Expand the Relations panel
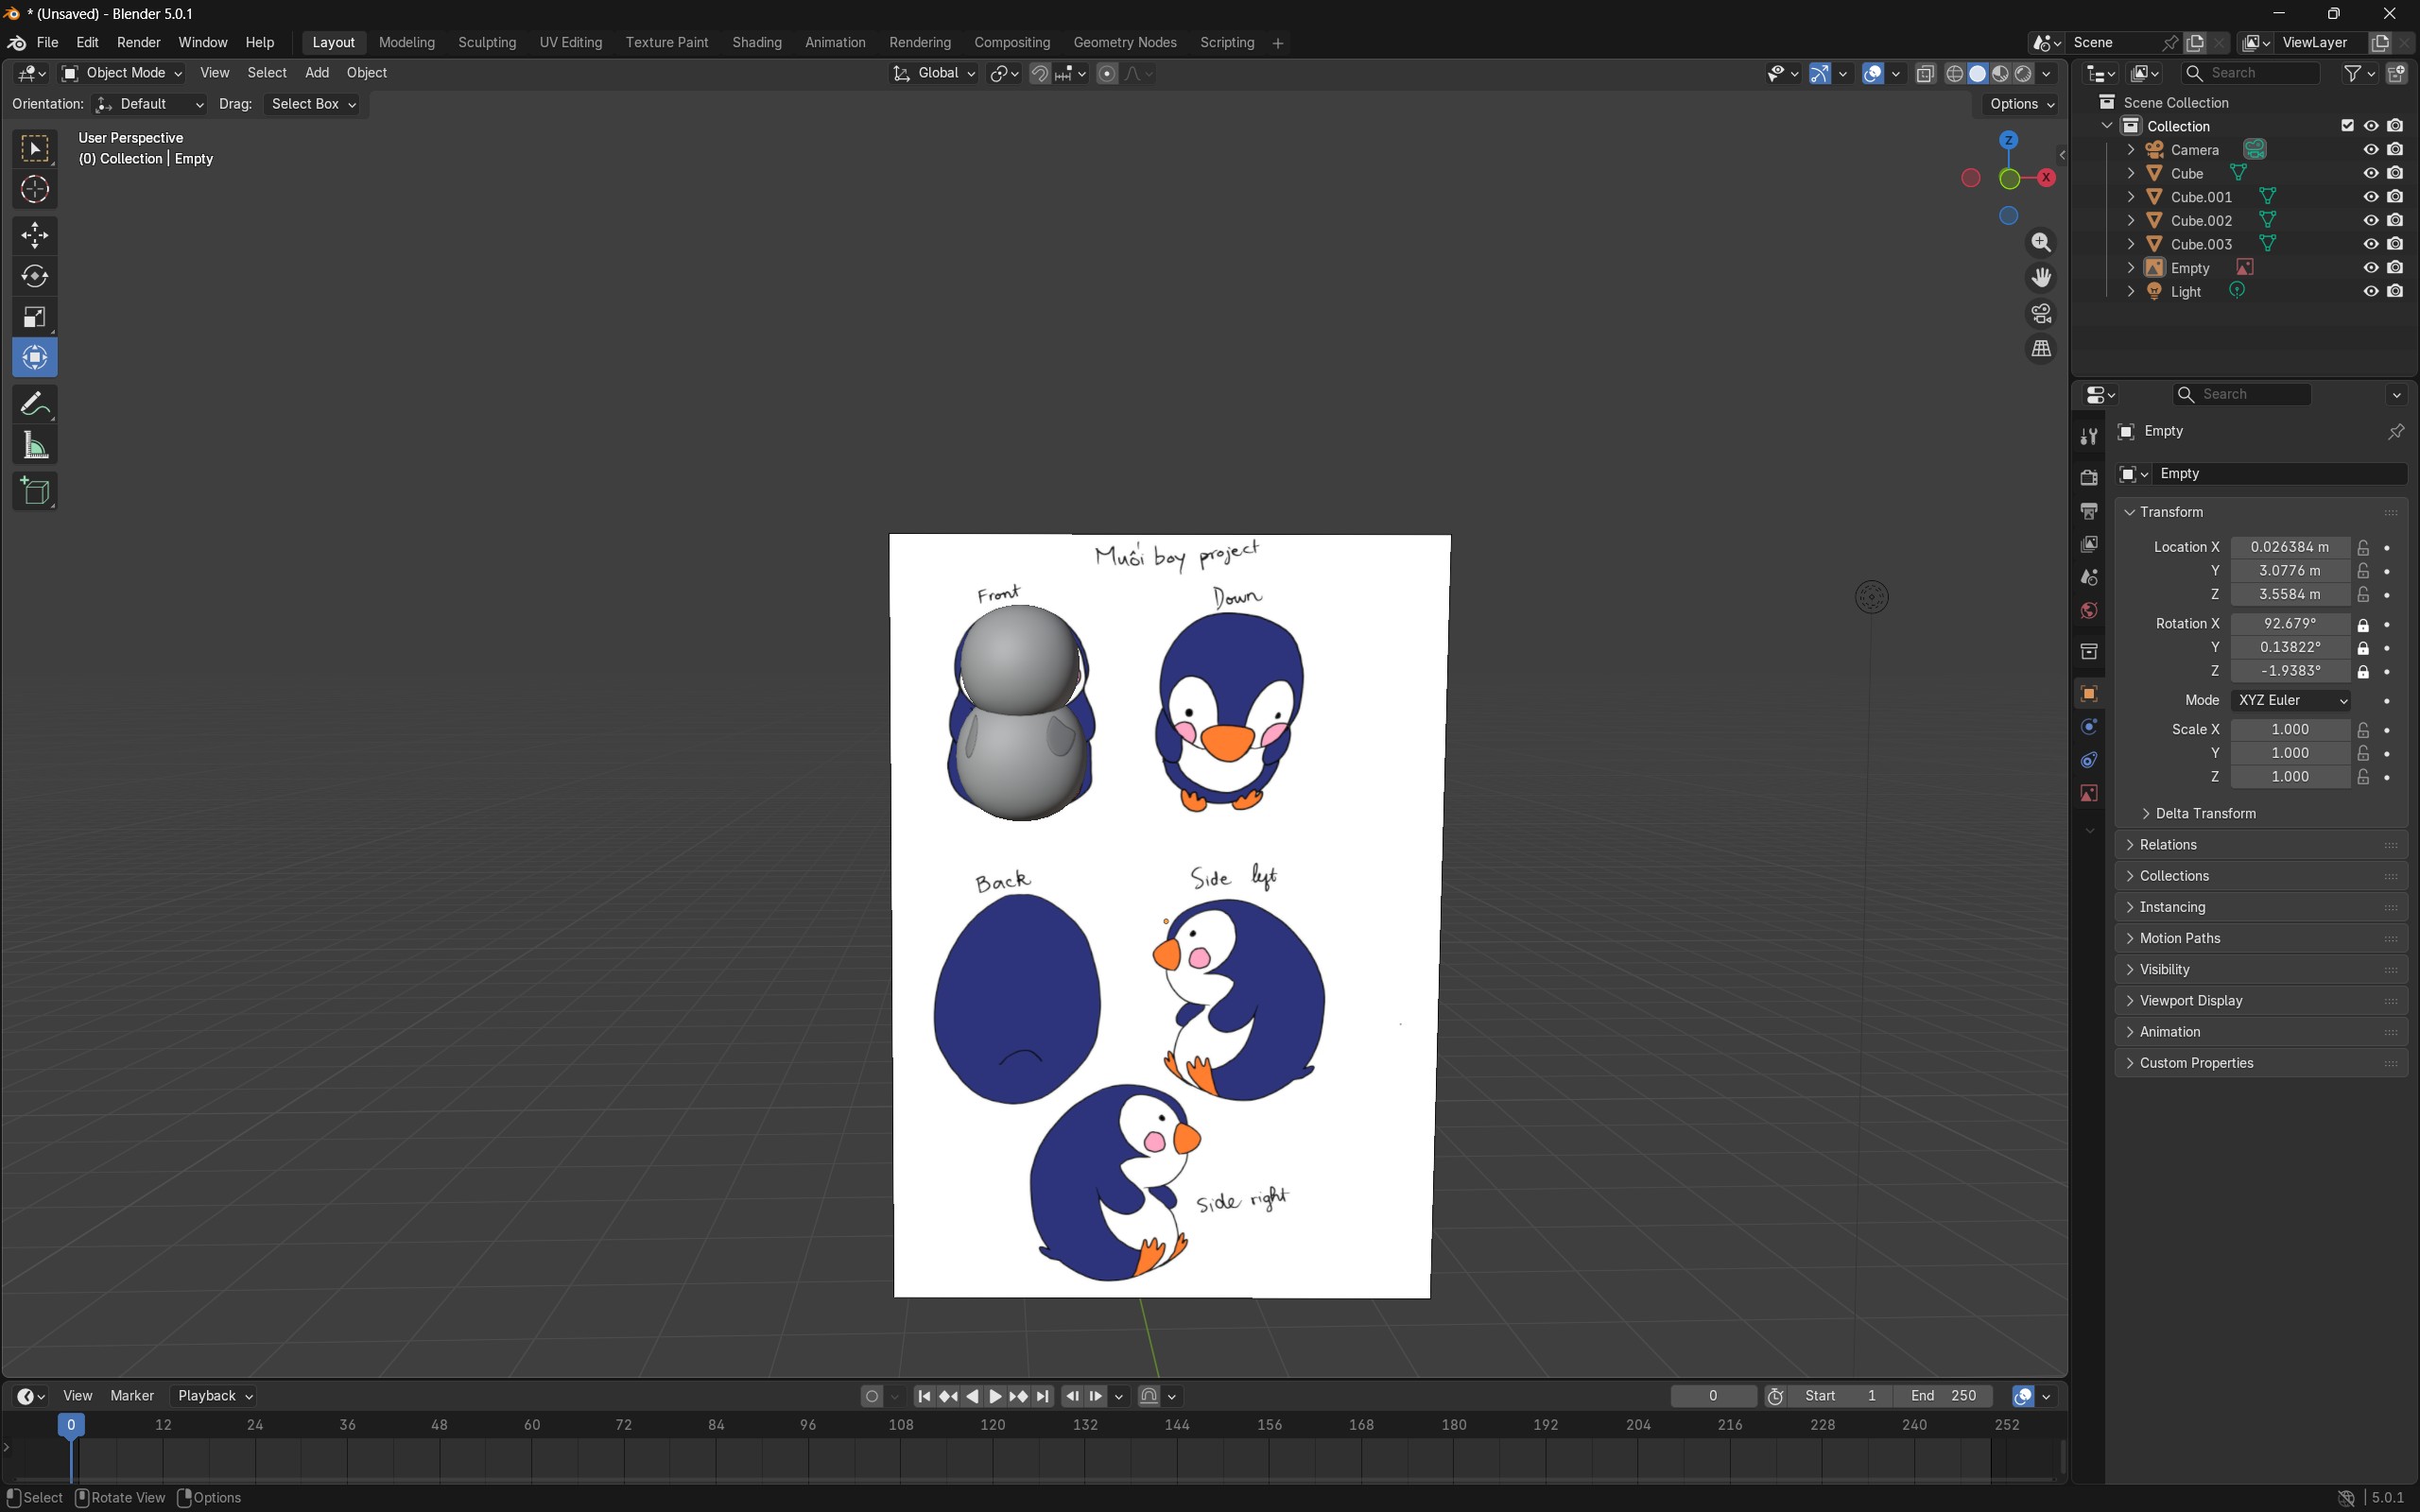The height and width of the screenshot is (1512, 2420). tap(2167, 845)
